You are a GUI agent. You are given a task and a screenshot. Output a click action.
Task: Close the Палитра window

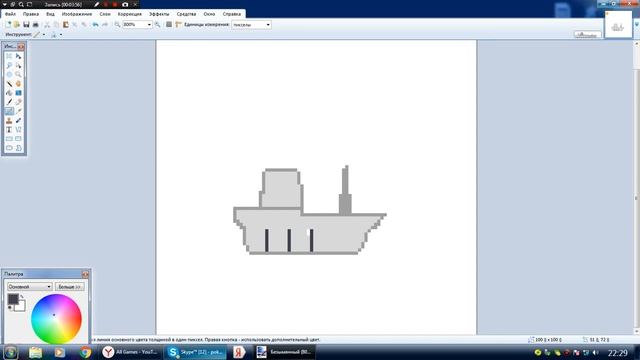[85, 274]
